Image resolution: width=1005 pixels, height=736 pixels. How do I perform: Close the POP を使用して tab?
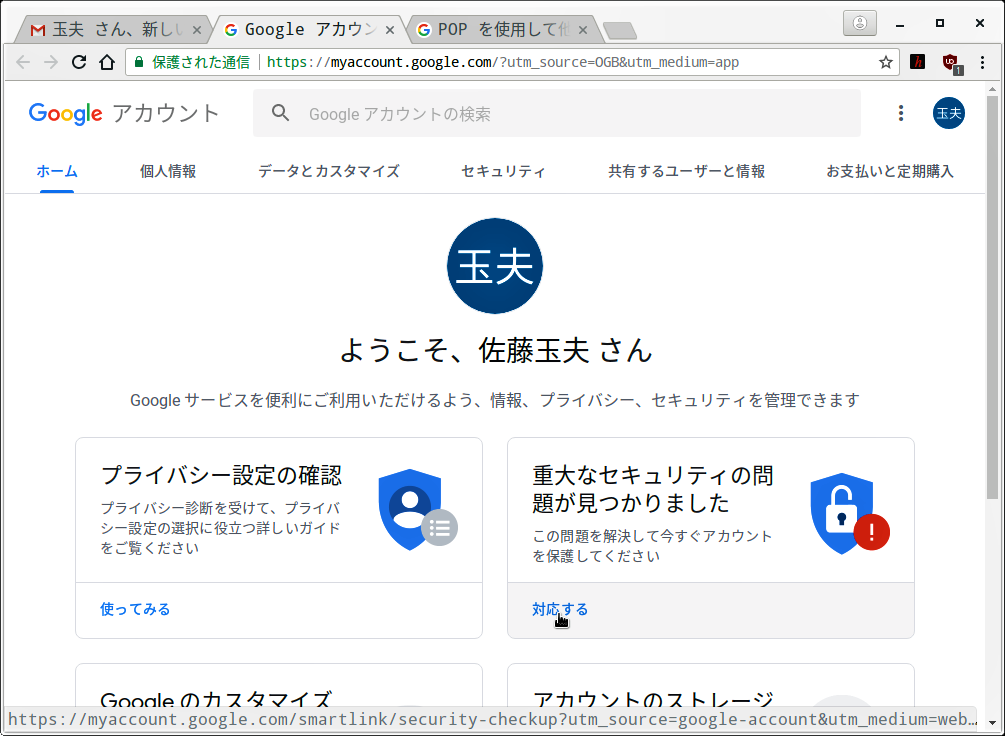click(582, 29)
